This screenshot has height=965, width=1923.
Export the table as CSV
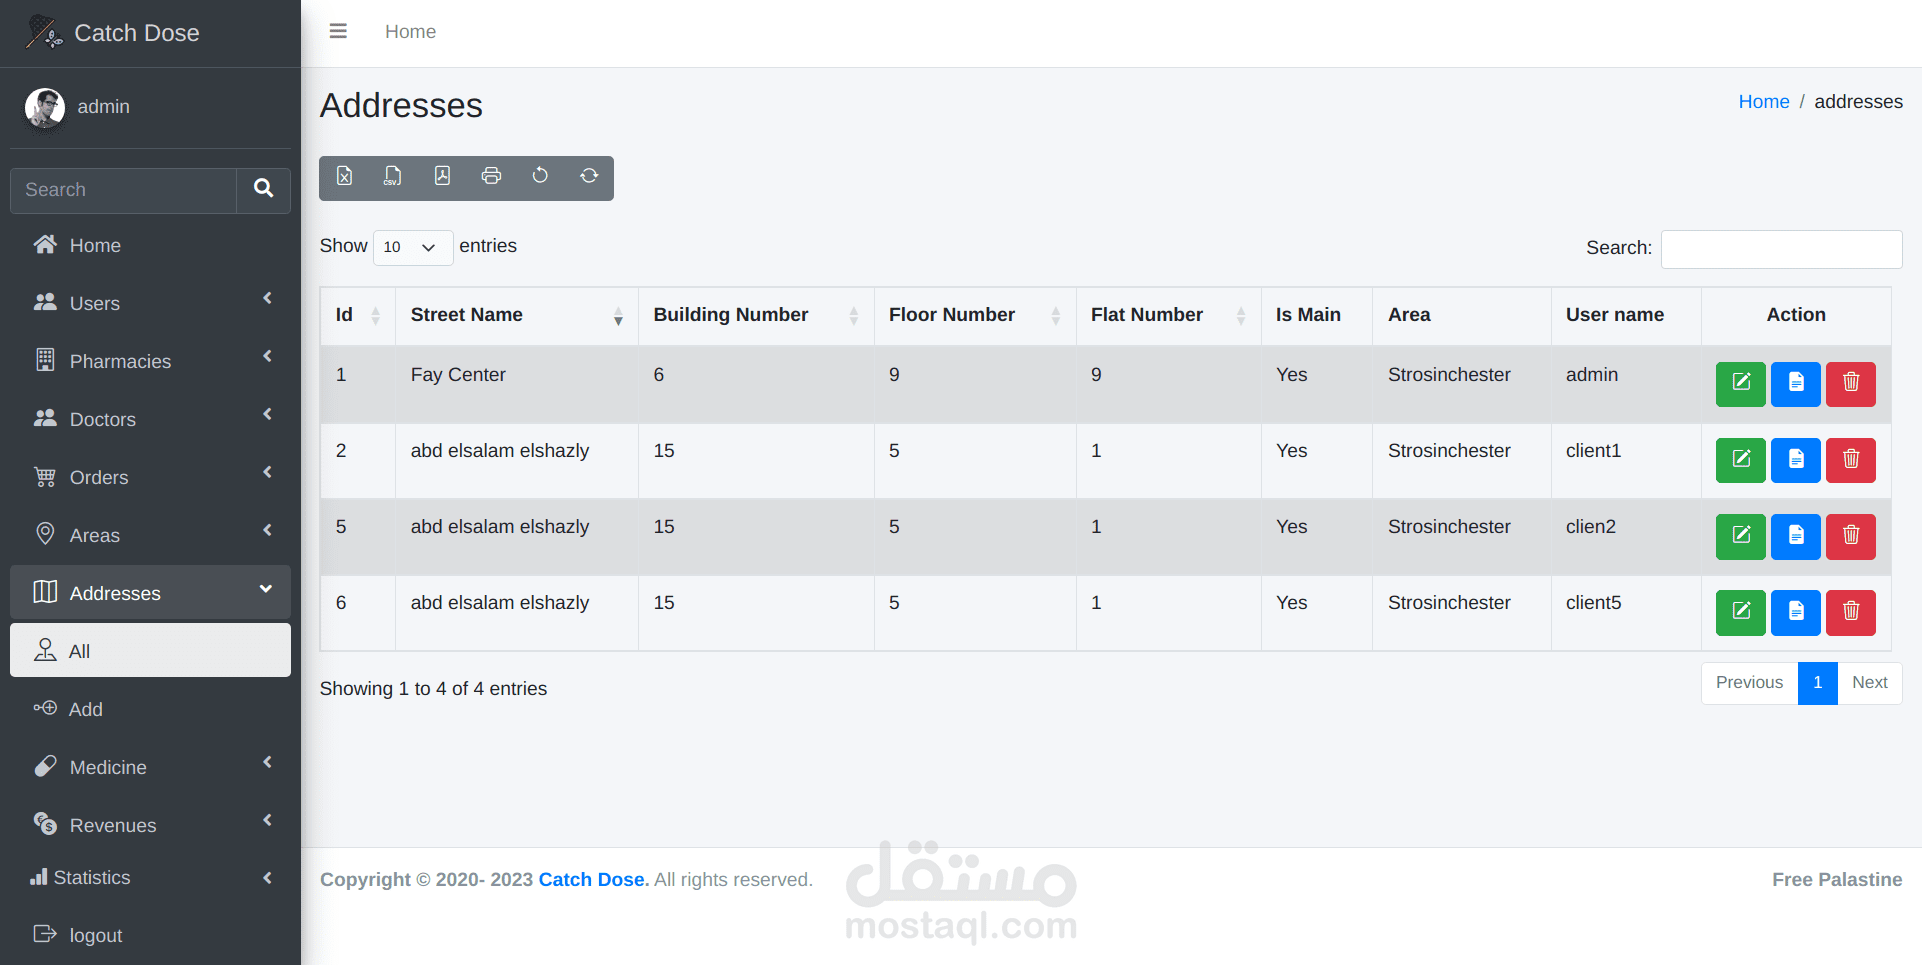tap(393, 176)
